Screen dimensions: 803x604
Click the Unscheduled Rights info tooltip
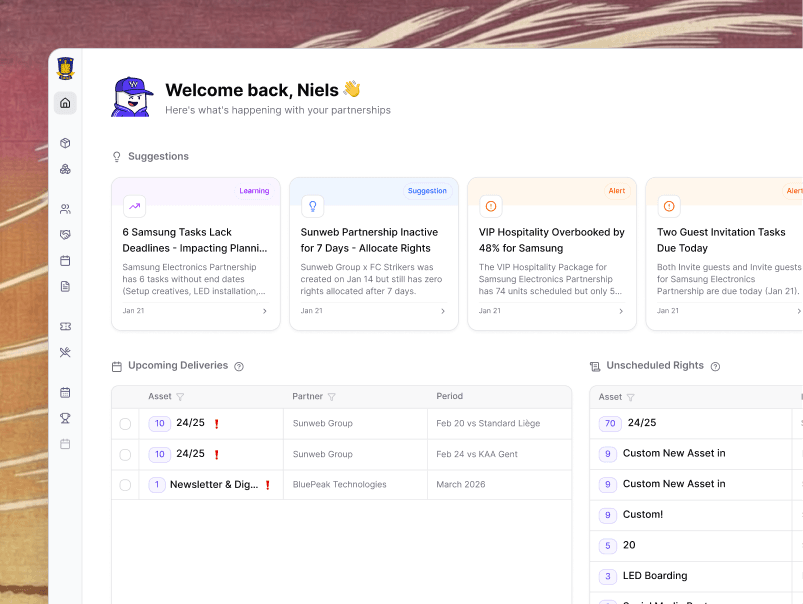(715, 365)
